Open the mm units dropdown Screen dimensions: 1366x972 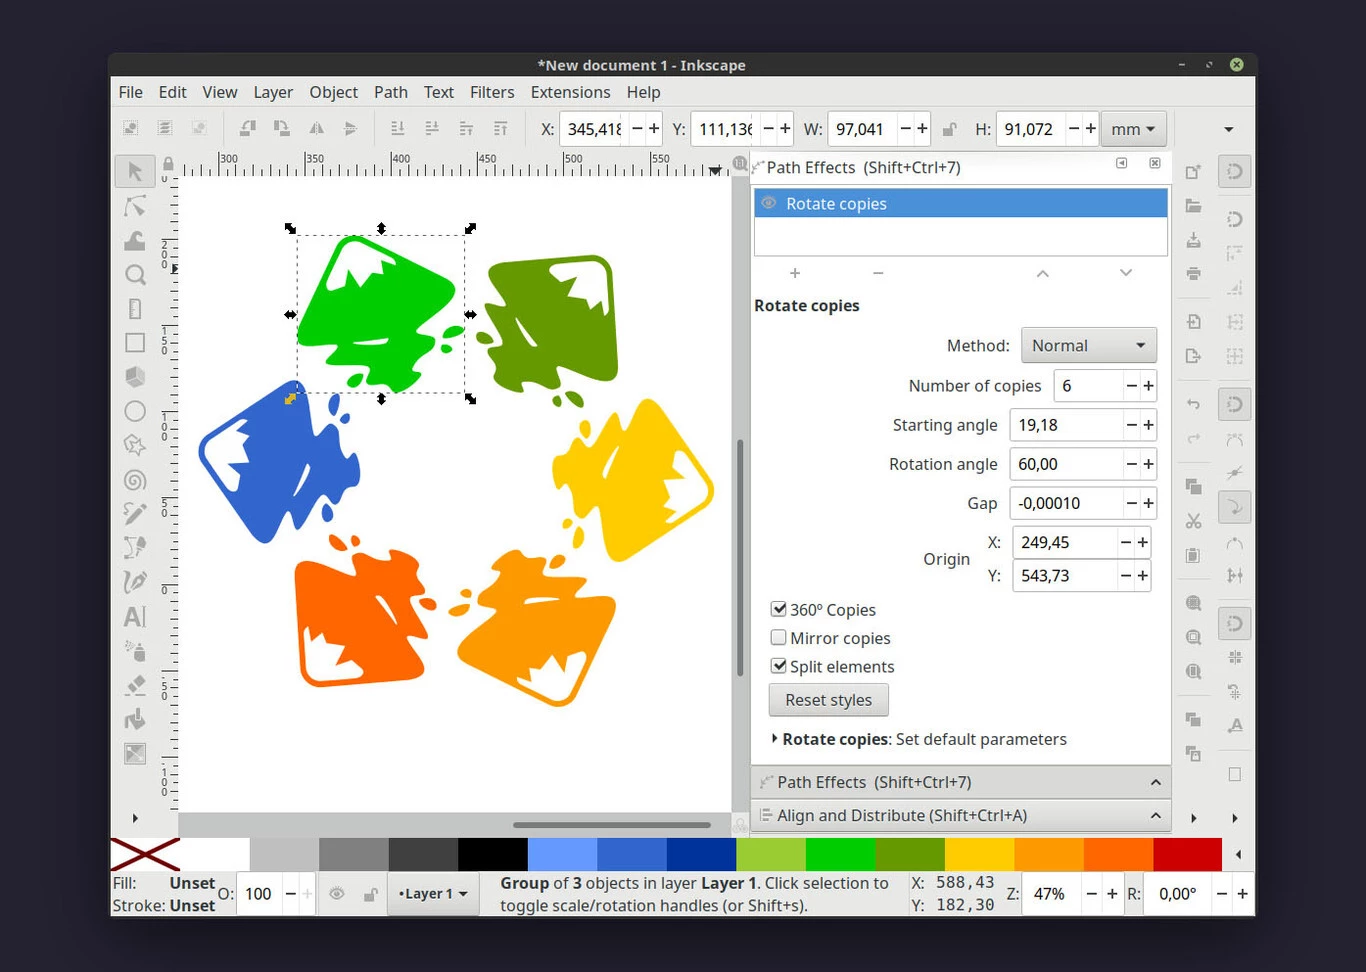click(x=1132, y=129)
